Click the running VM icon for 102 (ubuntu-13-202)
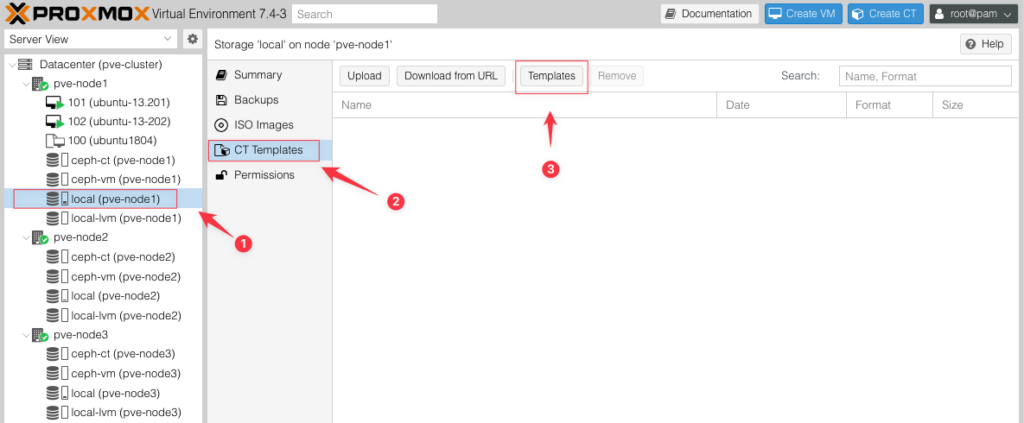1024x423 pixels. click(57, 122)
